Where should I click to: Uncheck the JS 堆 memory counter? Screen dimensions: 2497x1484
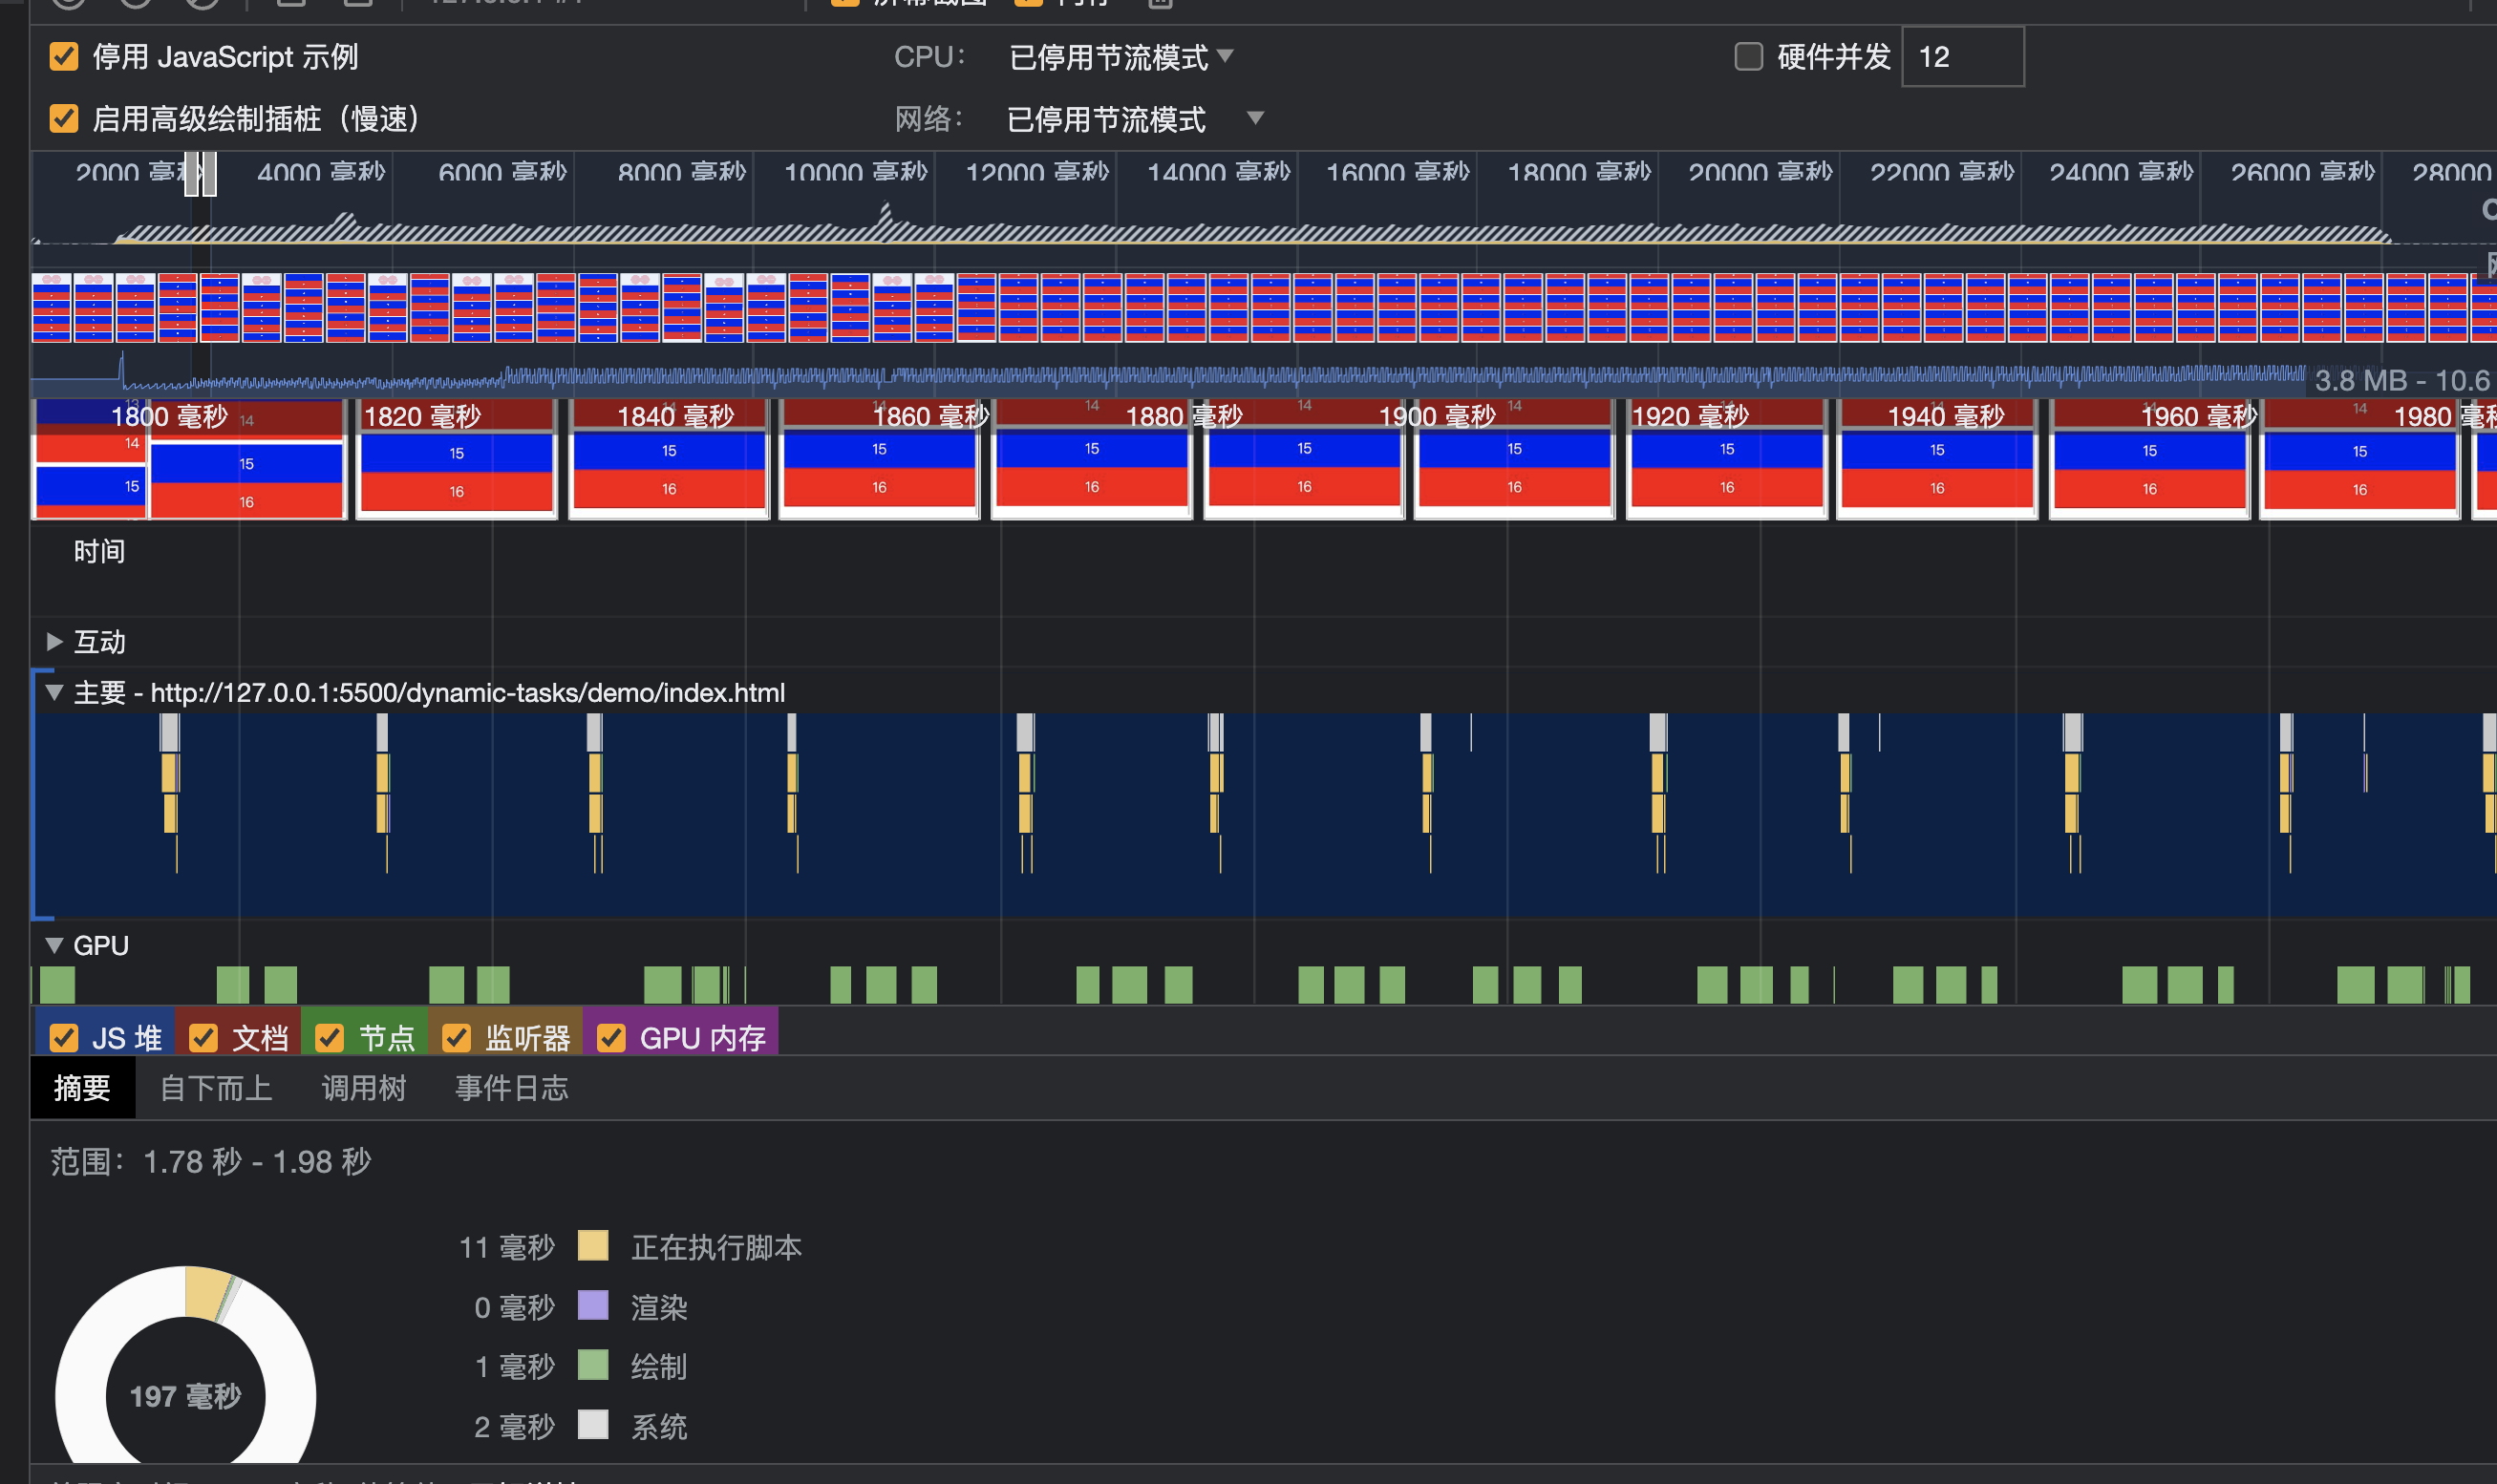click(64, 1037)
